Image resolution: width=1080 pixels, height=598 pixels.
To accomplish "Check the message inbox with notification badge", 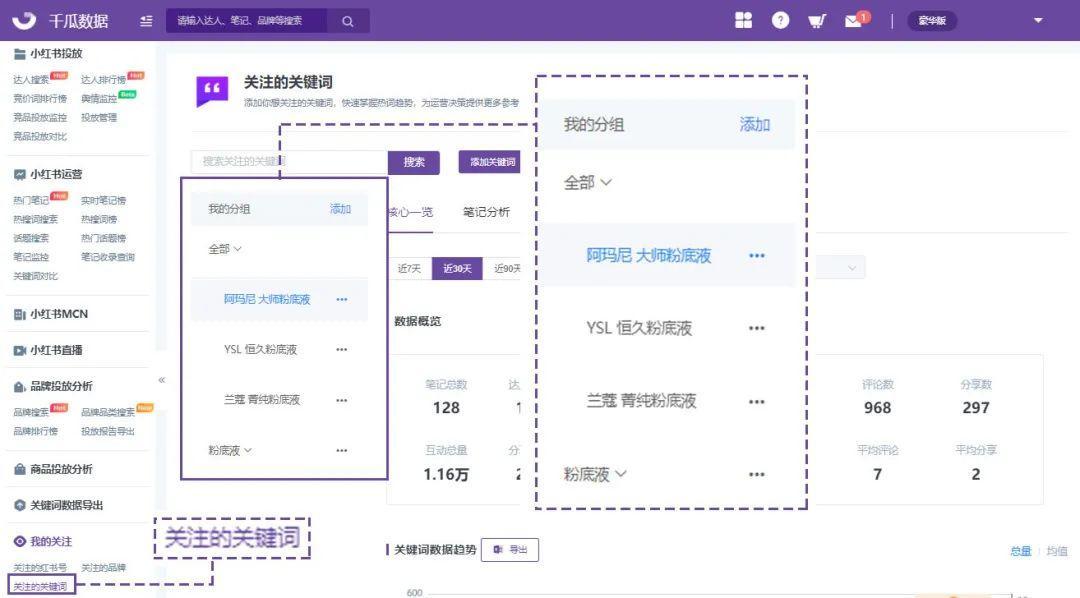I will (x=855, y=20).
